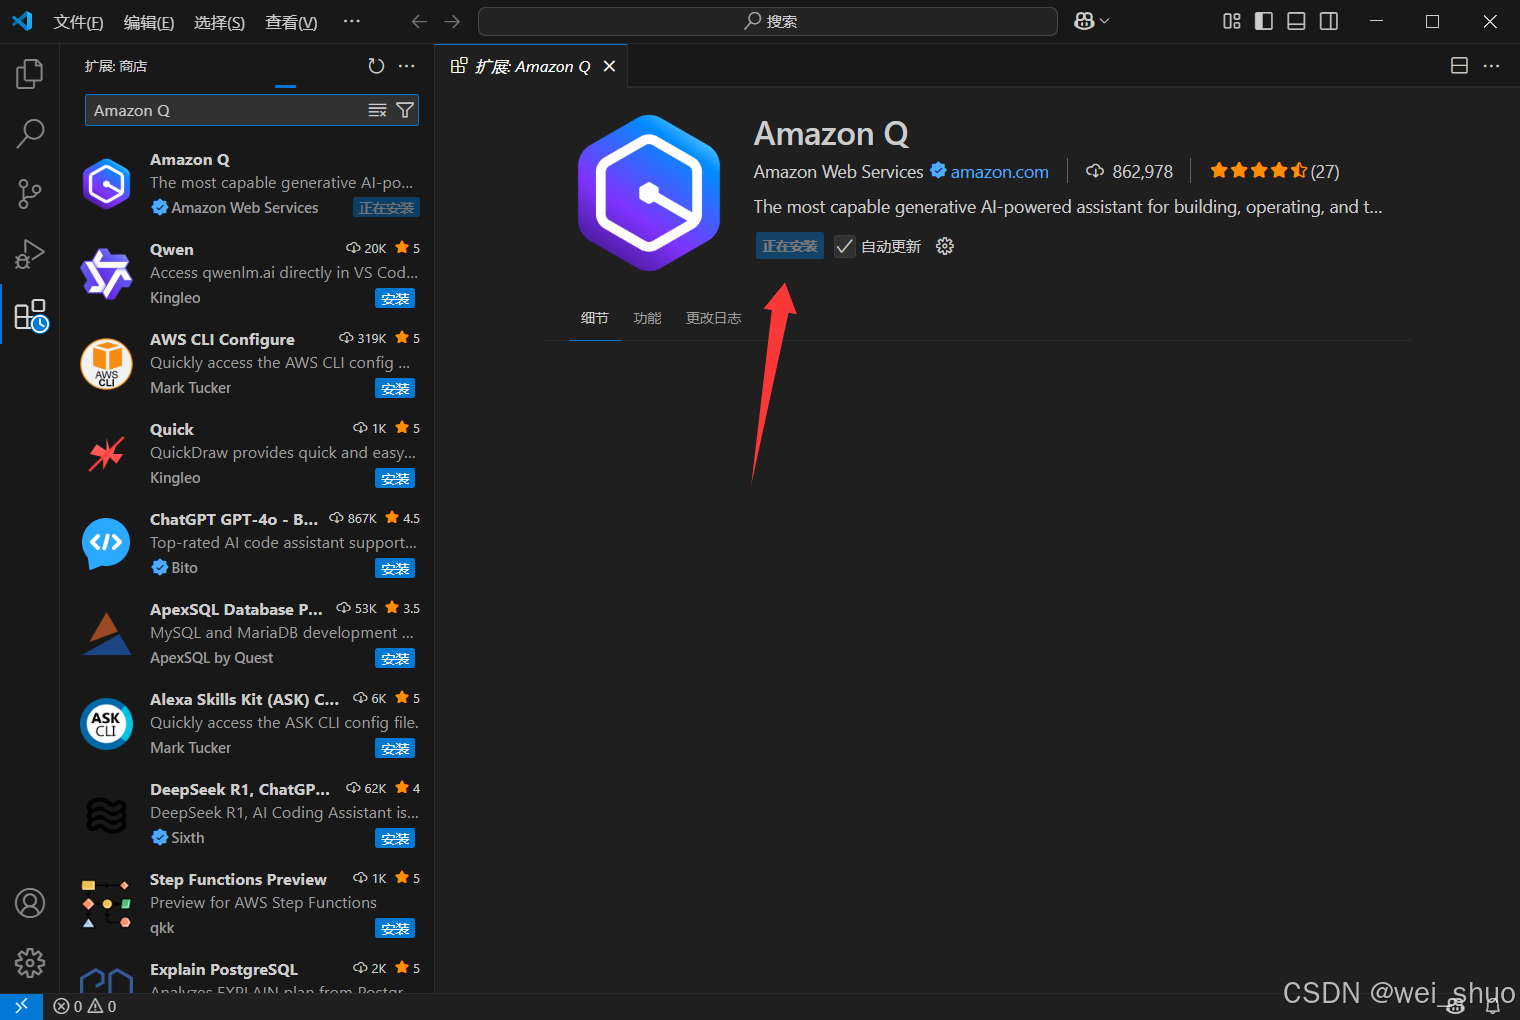
Task: Install the ChatGPT GPT-4o extension
Action: pos(395,569)
